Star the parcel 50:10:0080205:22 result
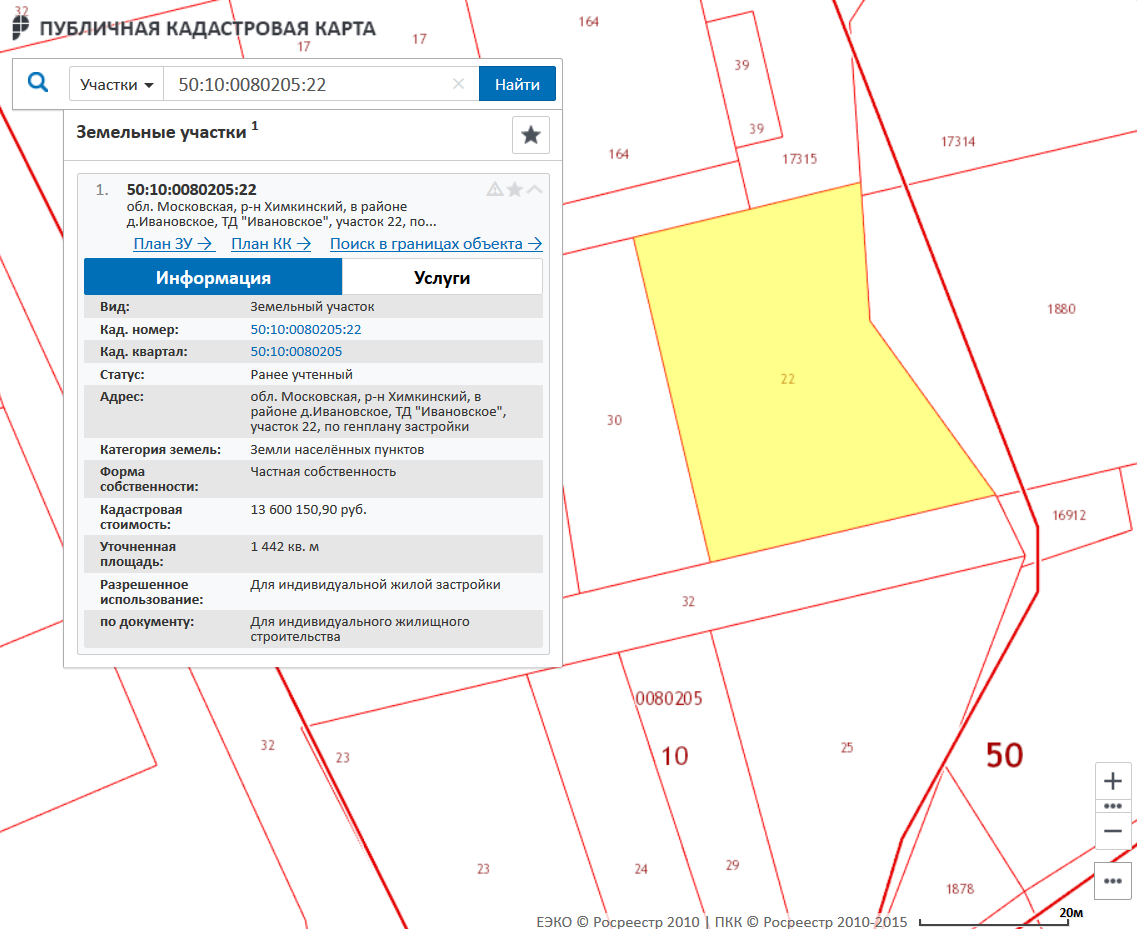 (514, 189)
